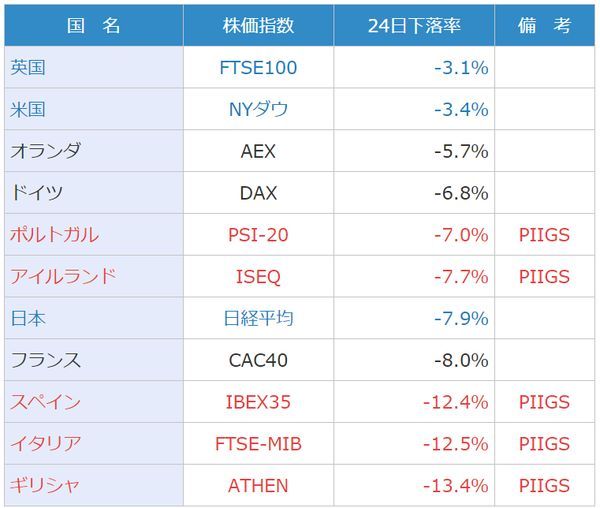This screenshot has height=508, width=600.
Task: Click the FTSE100 index name
Action: (x=258, y=68)
